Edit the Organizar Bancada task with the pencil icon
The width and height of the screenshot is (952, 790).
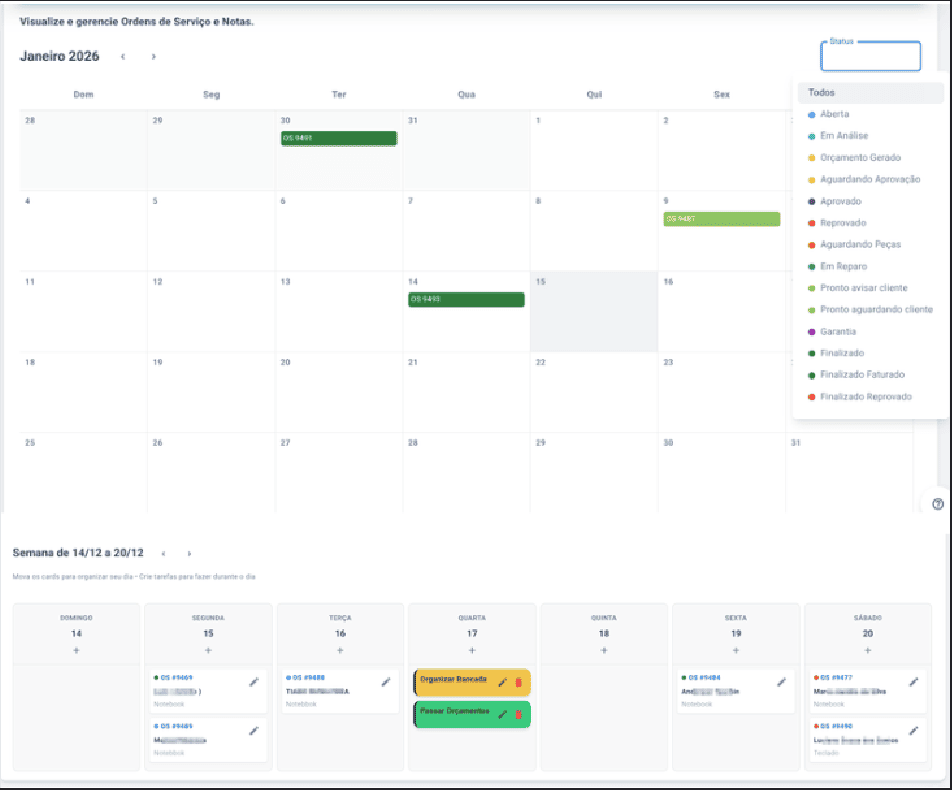[x=503, y=682]
